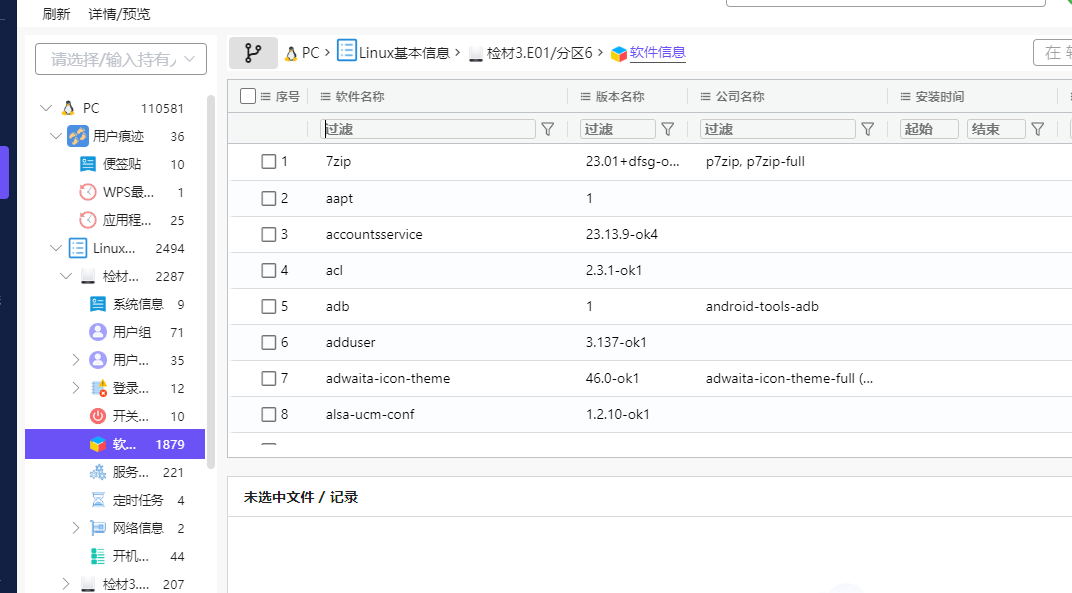Select the 便签贴 sticky notes icon

click(x=88, y=164)
